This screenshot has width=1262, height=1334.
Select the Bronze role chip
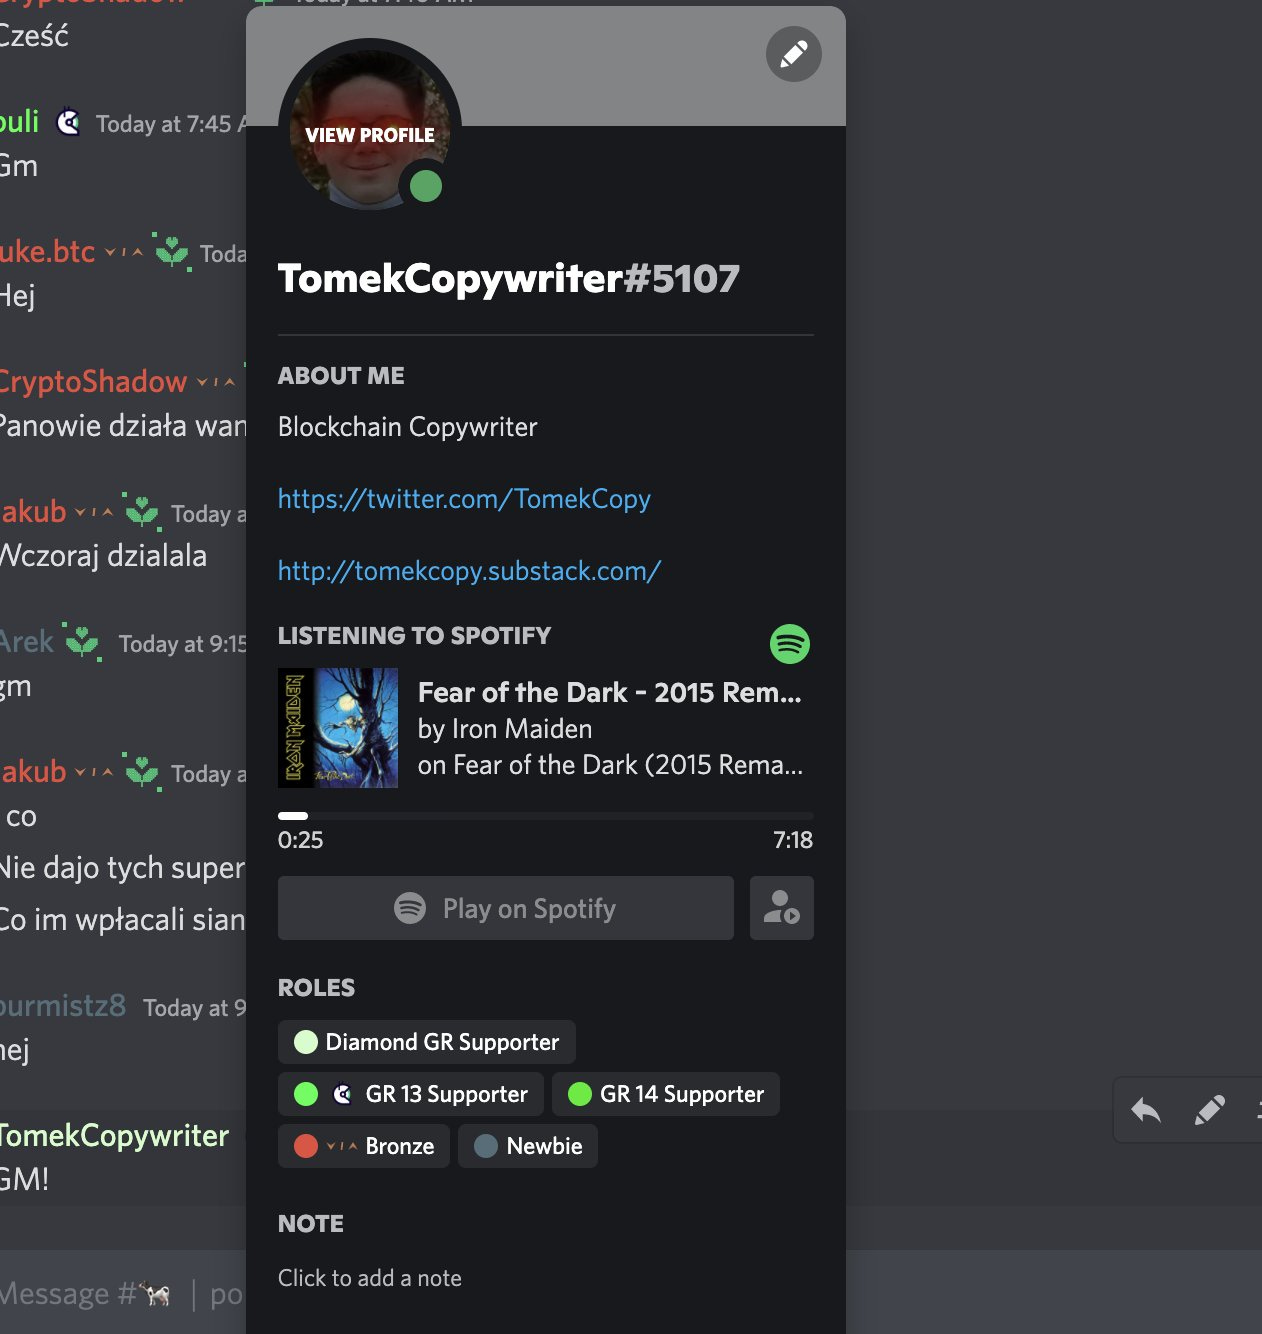point(364,1146)
